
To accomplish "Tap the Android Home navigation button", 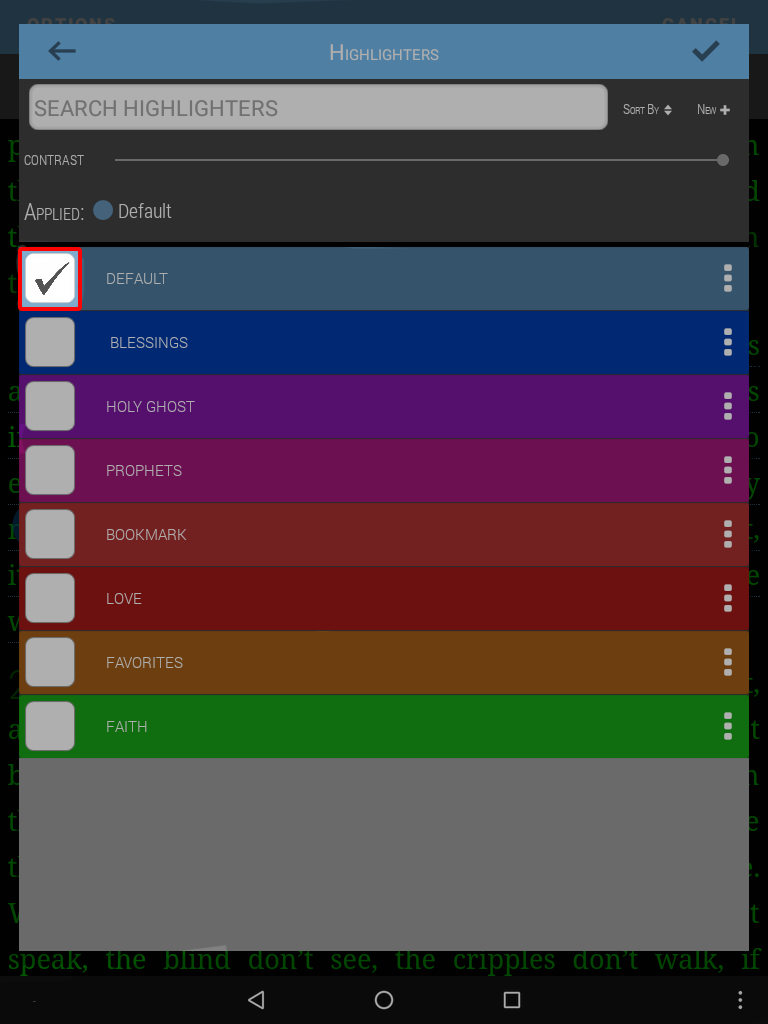I will click(x=384, y=1000).
